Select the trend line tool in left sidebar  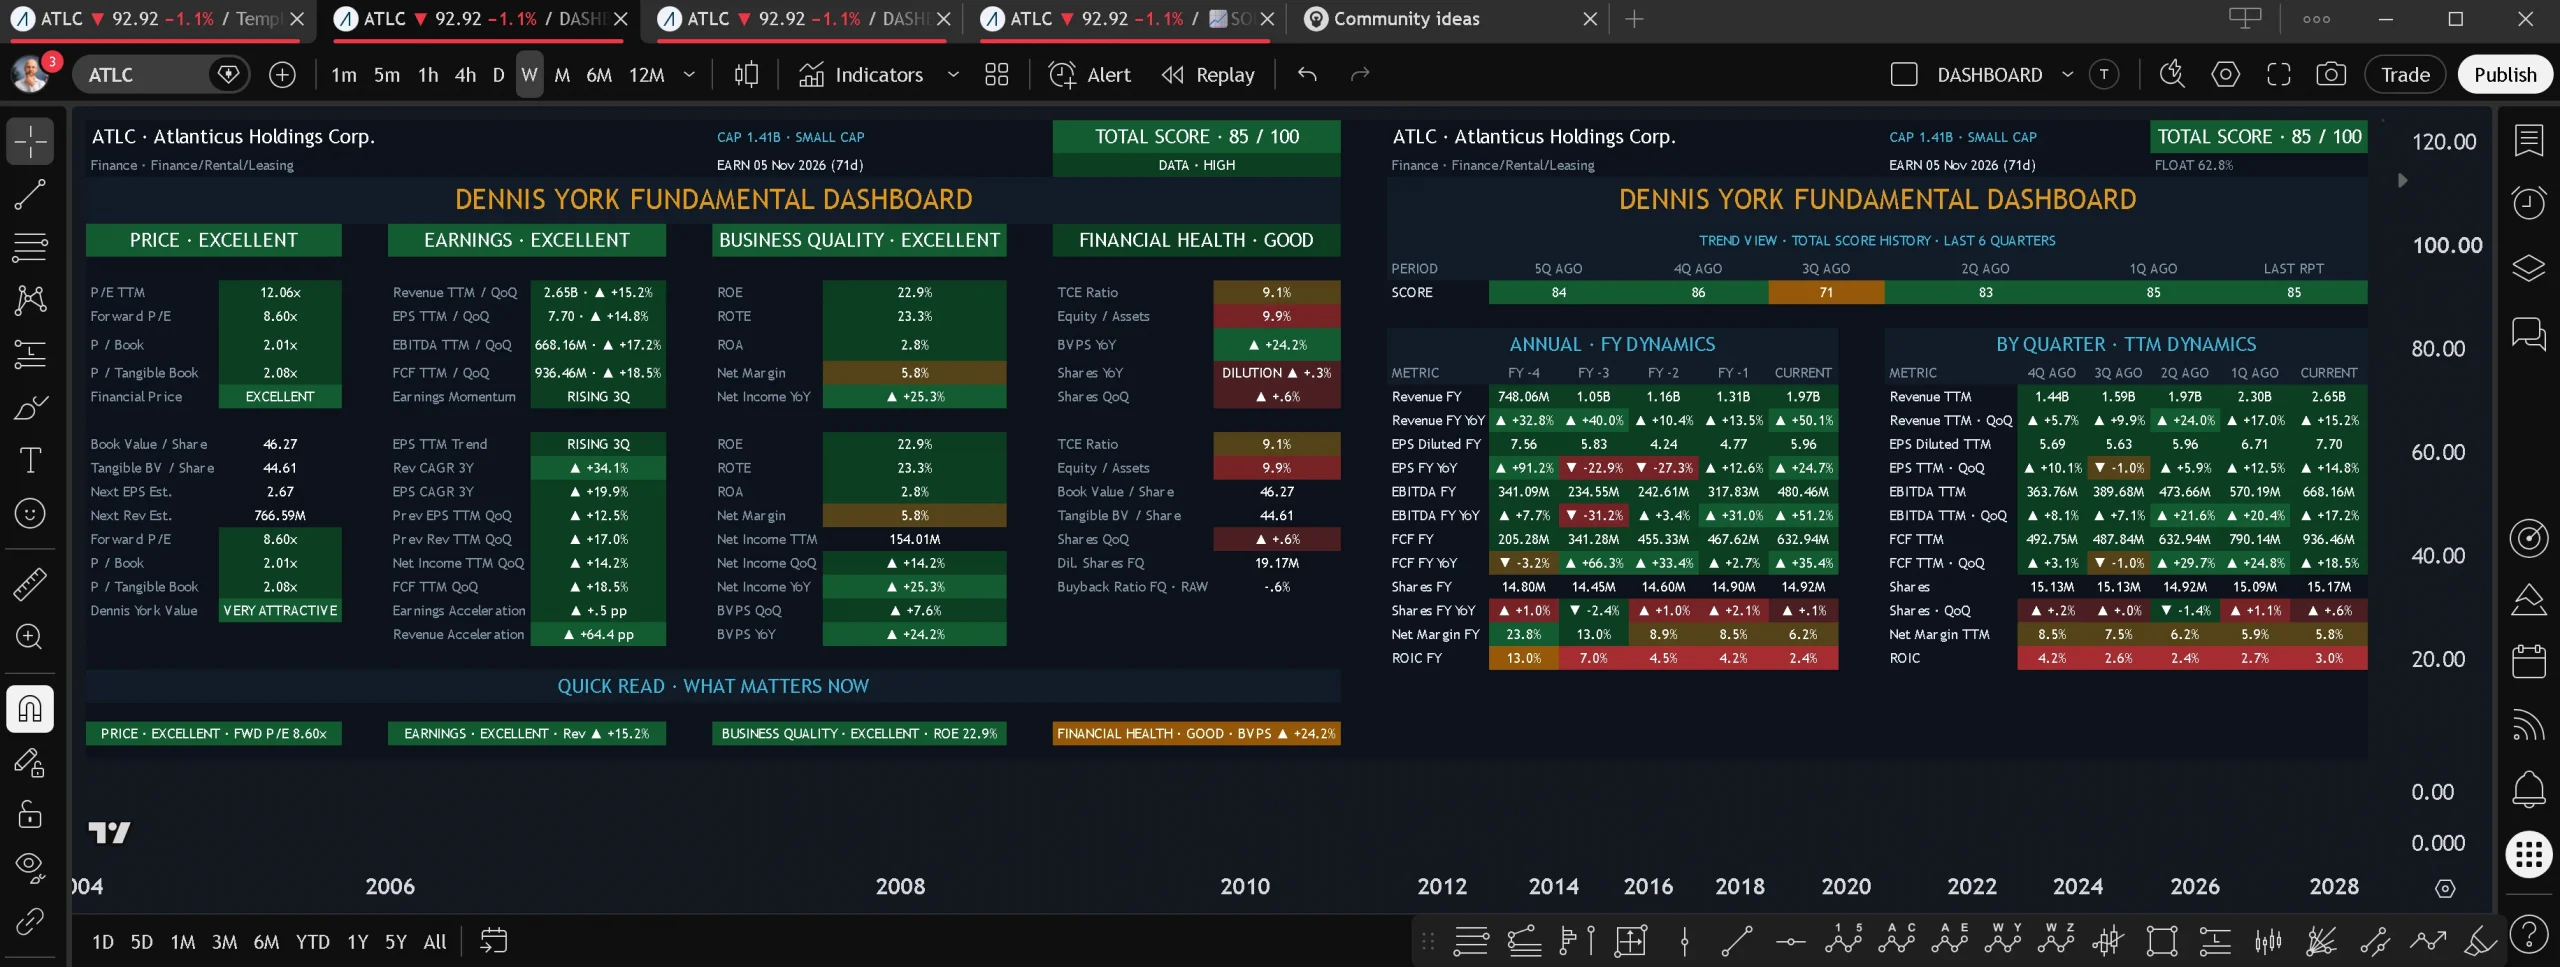pos(30,194)
